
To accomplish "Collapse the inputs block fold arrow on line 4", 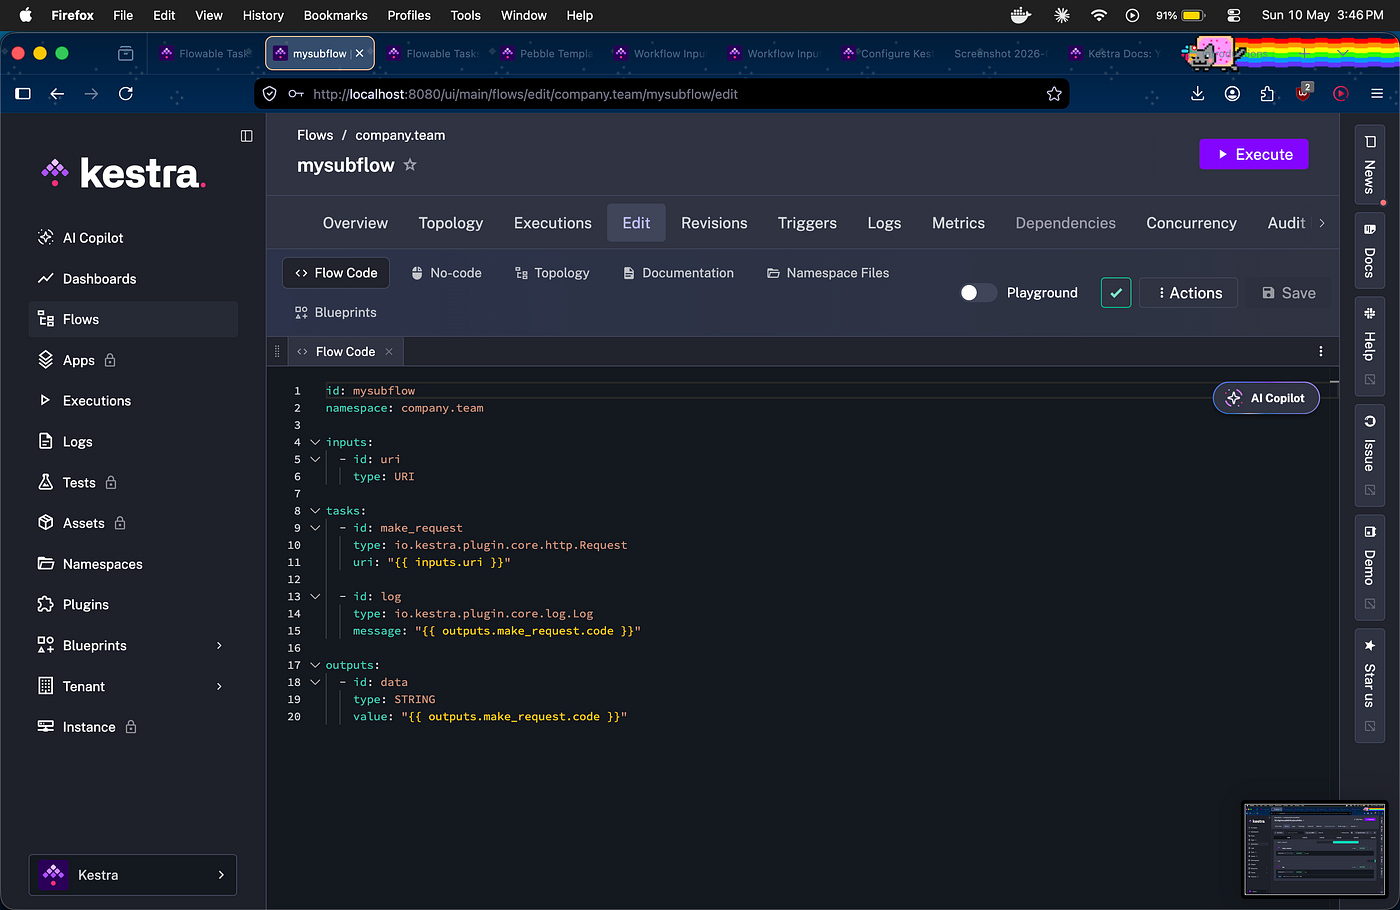I will (315, 442).
